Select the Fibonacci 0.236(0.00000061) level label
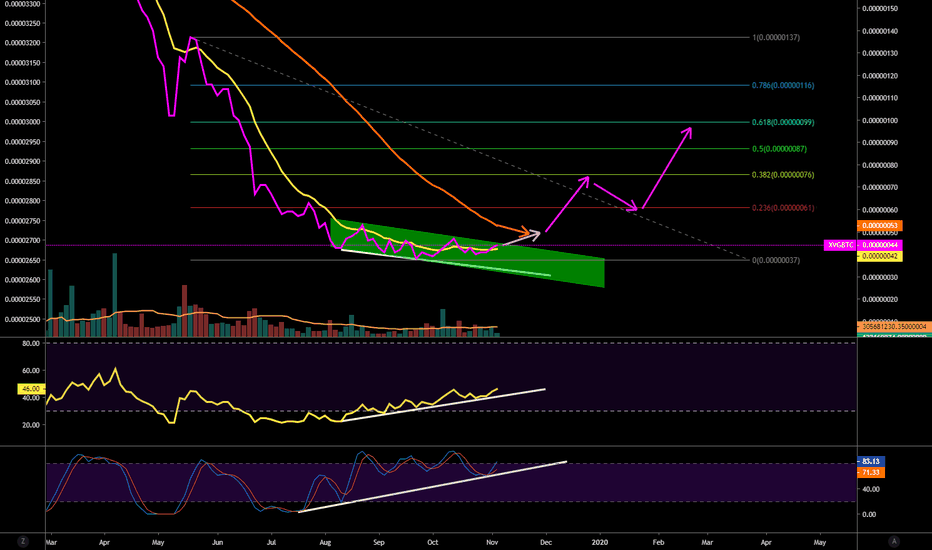This screenshot has height=550, width=932. click(x=783, y=208)
